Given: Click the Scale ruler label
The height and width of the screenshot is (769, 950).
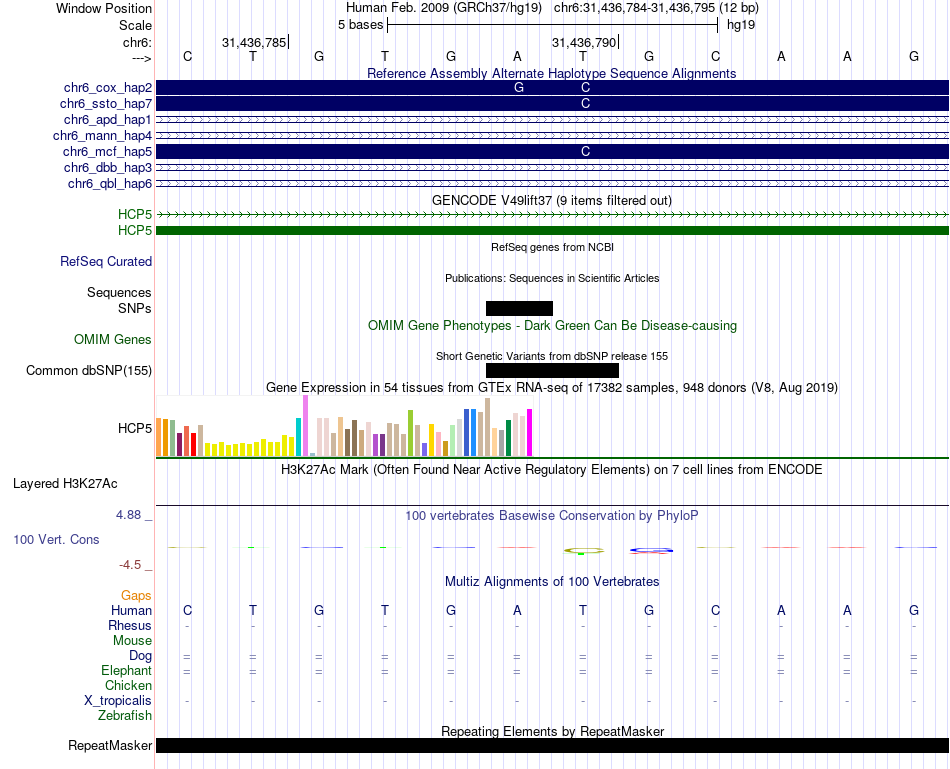Looking at the screenshot, I should 135,25.
